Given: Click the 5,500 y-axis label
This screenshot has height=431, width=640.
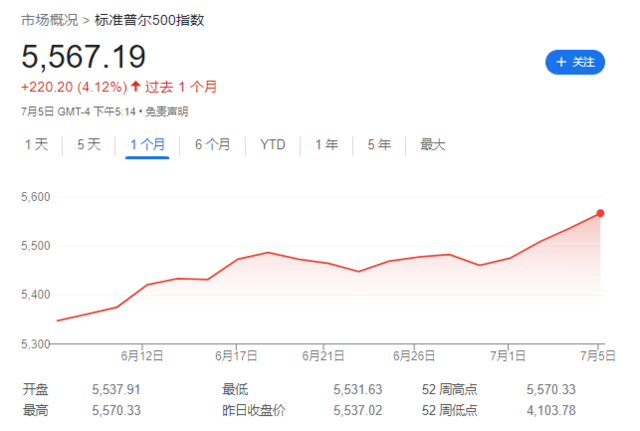Looking at the screenshot, I should [36, 246].
